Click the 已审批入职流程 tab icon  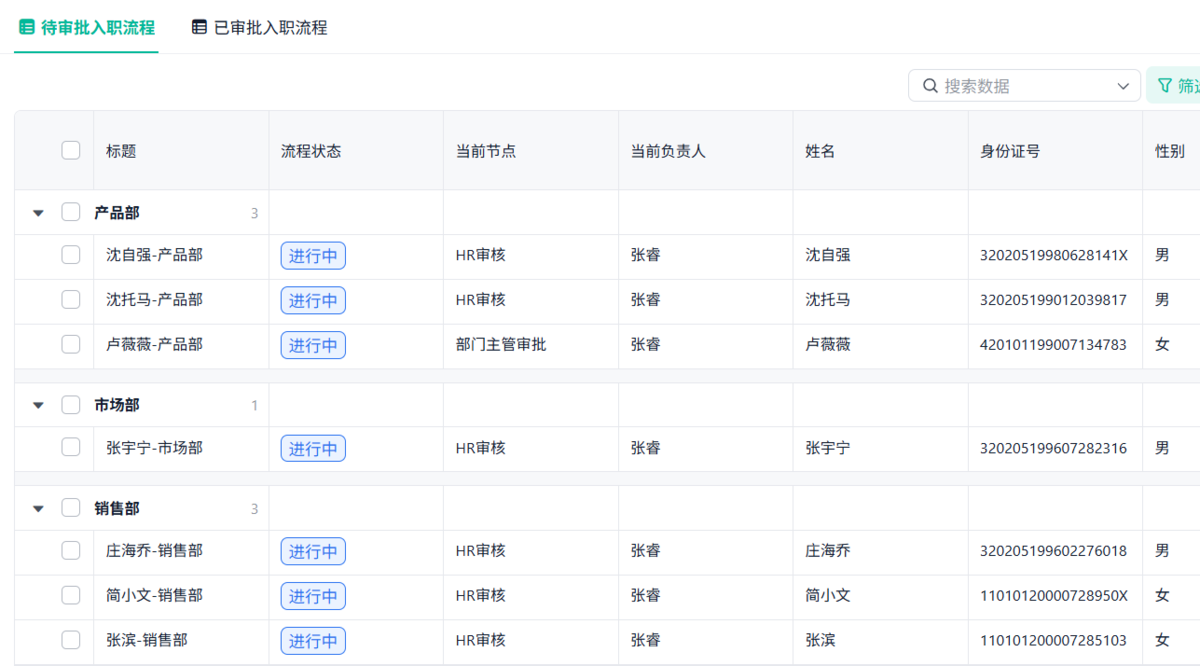point(198,27)
